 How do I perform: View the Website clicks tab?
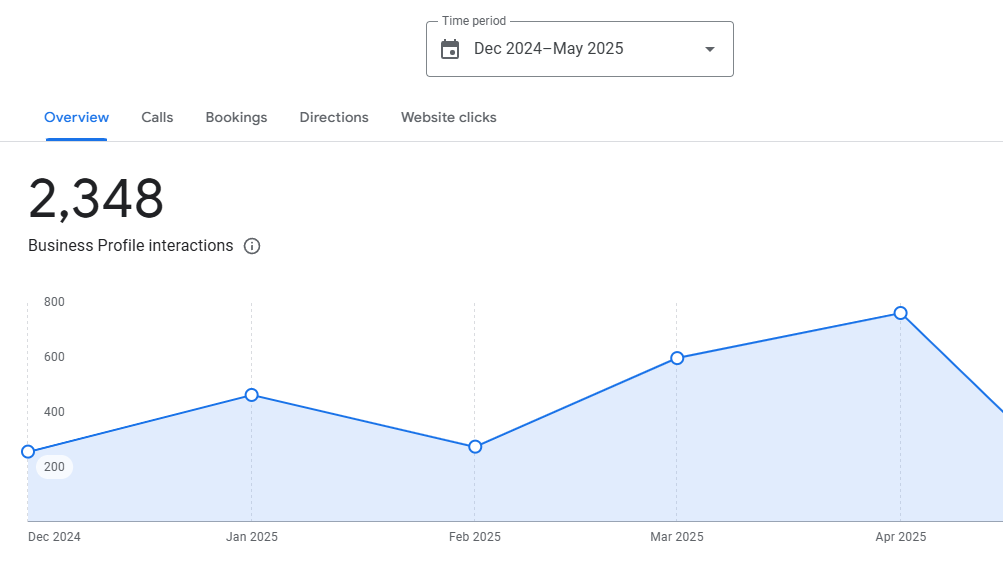[x=448, y=117]
